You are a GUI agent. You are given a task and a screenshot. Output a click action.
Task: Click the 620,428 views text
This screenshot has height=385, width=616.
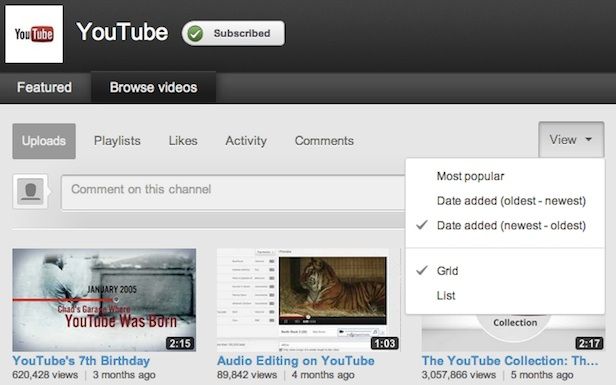coord(45,375)
